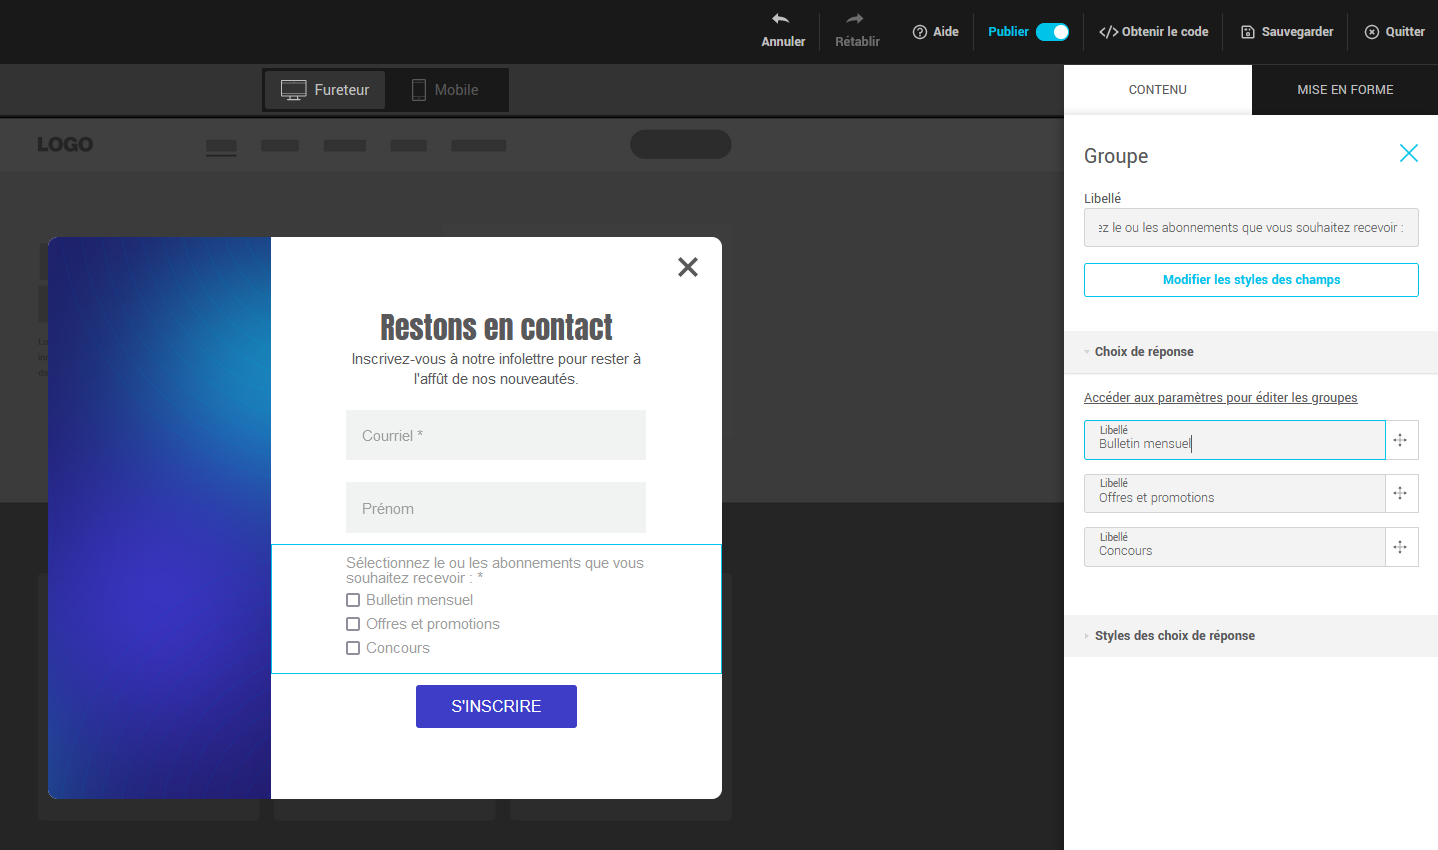Screen dimensions: 1438x850
Task: Check the Offres et promotions checkbox
Action: point(353,624)
